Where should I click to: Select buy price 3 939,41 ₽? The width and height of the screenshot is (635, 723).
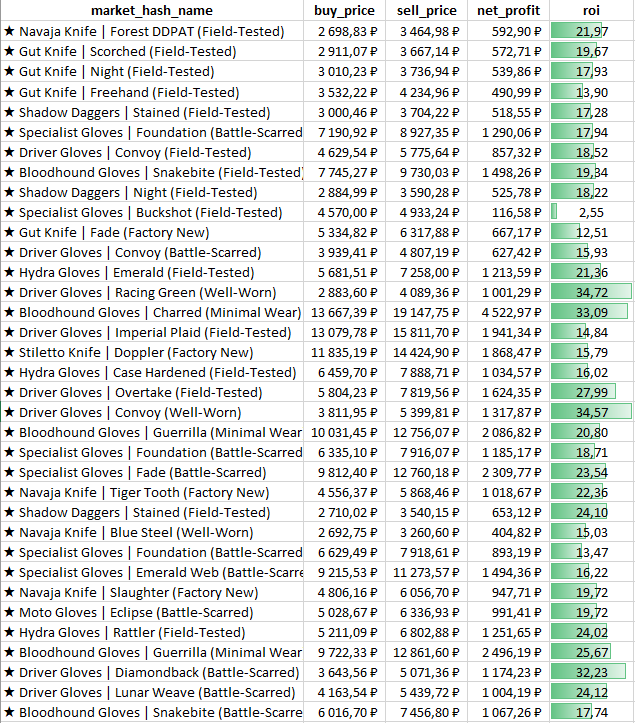(x=344, y=252)
